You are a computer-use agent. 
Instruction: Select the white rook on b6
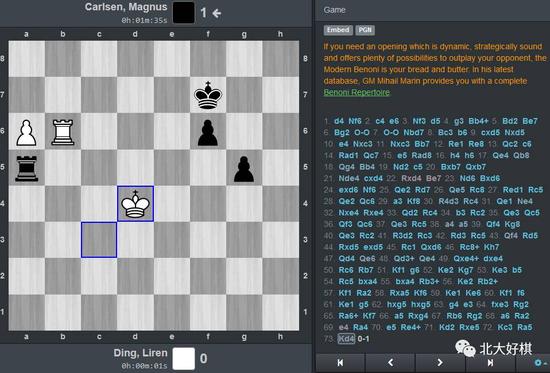point(63,131)
